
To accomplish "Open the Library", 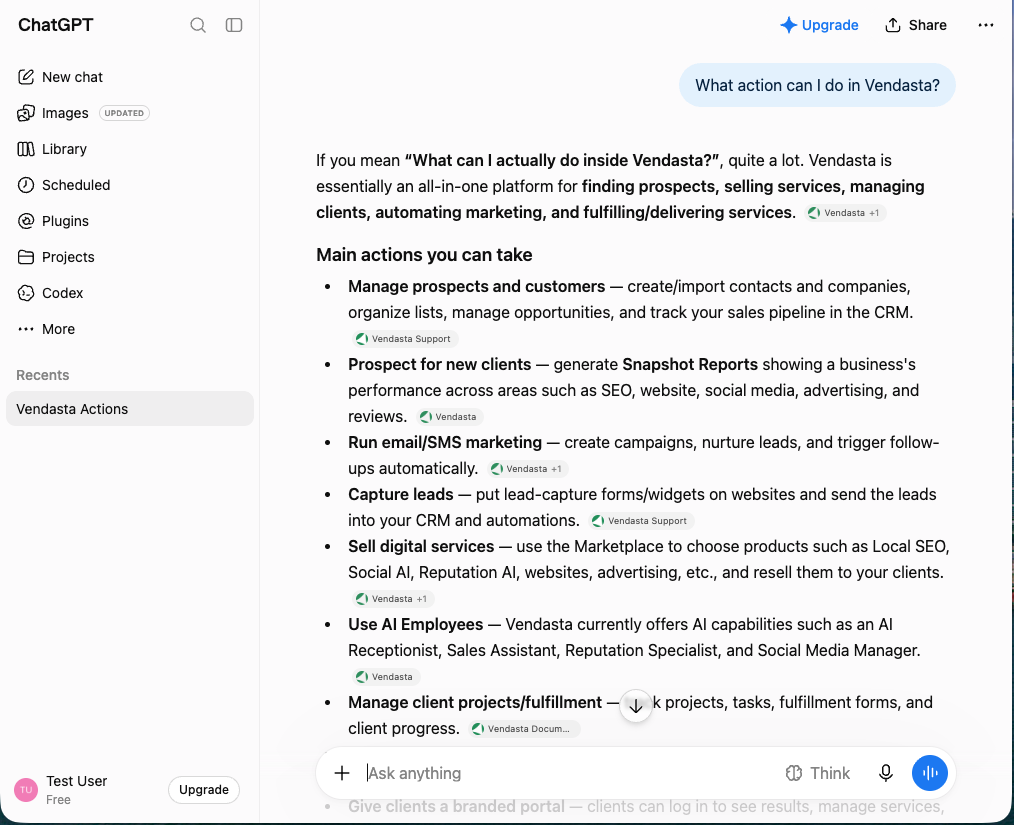I will coord(52,149).
